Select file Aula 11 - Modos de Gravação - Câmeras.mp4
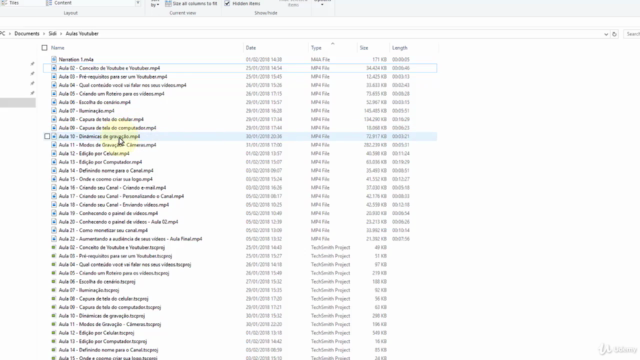 tap(107, 145)
